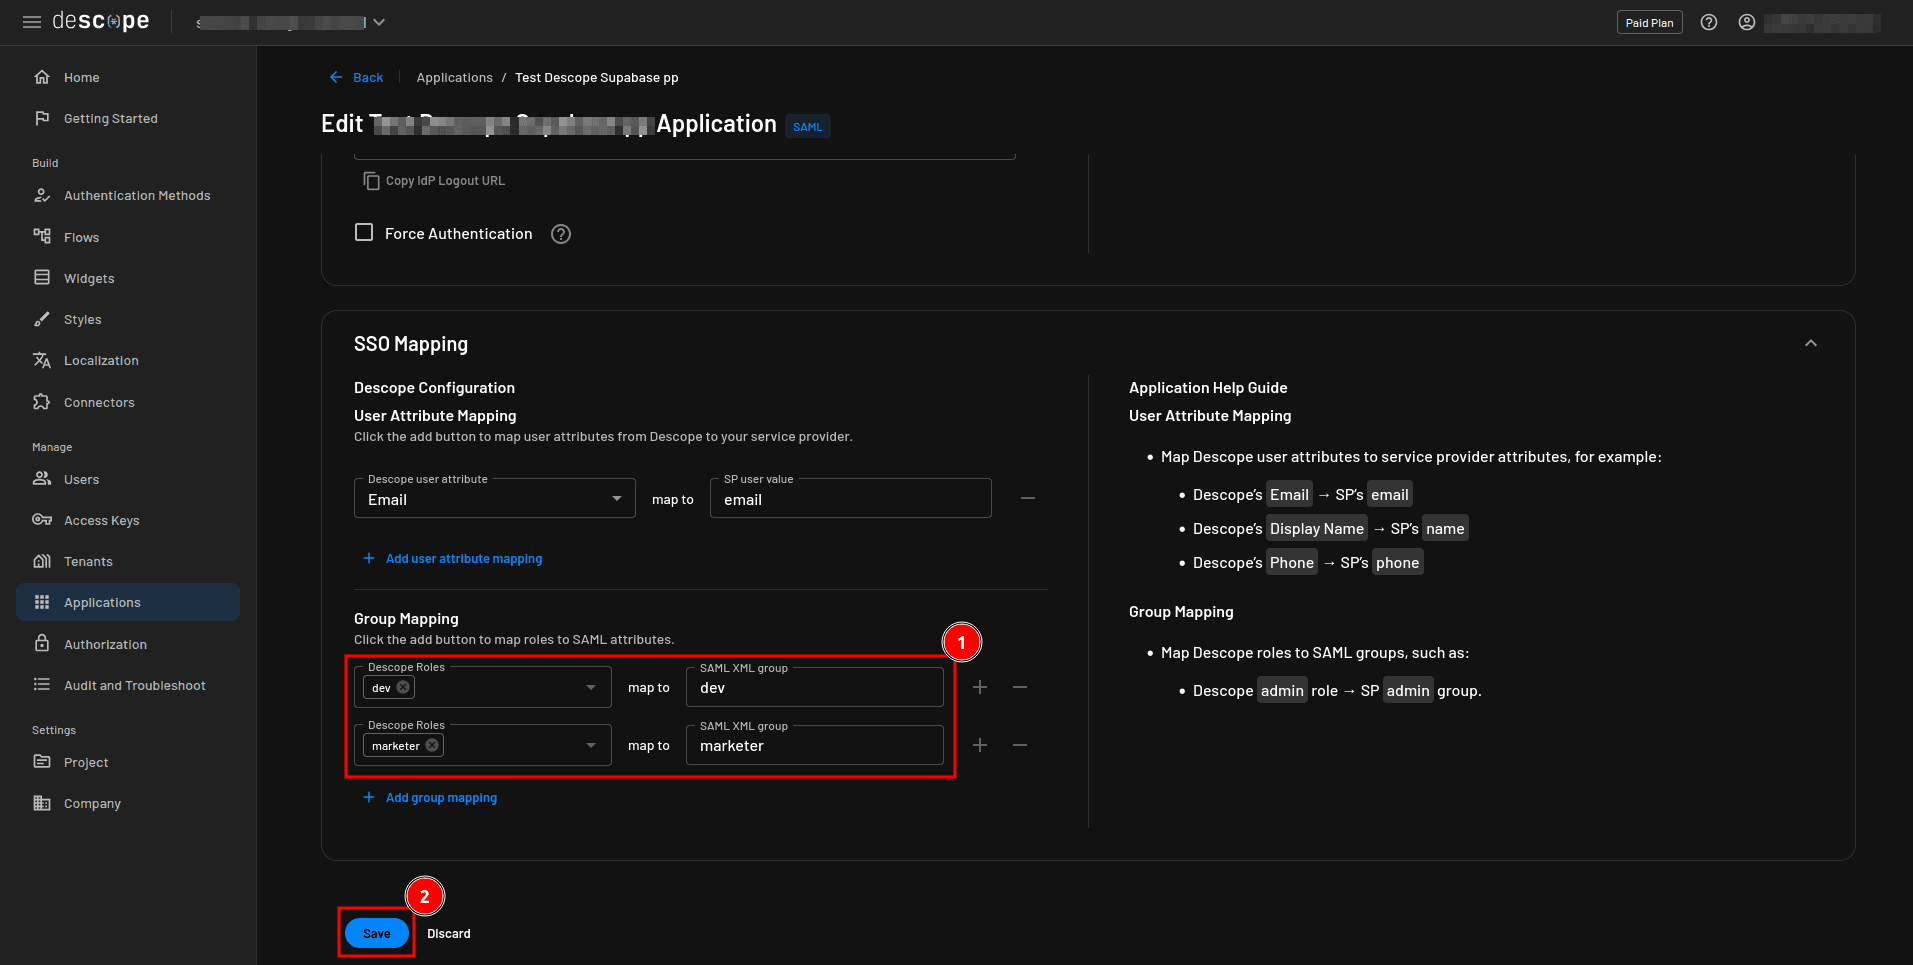Expand the Descope Roles dropdown for dev
This screenshot has width=1913, height=965.
[591, 687]
